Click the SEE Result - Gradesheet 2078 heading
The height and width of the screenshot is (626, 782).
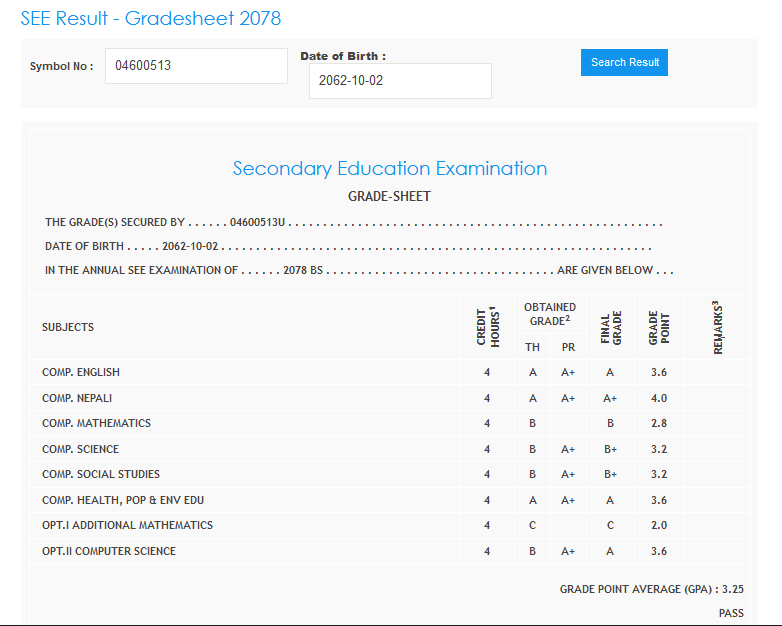click(x=151, y=19)
